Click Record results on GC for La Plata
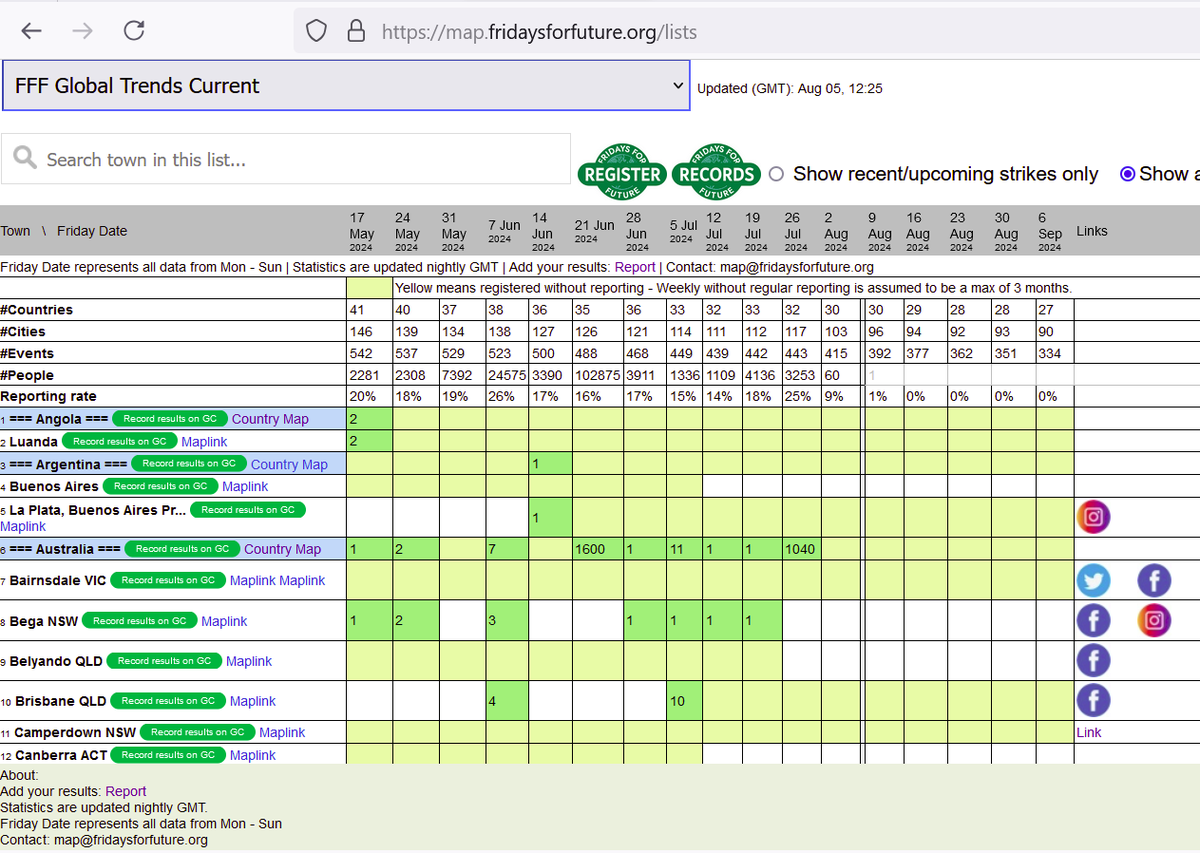This screenshot has width=1200, height=853. (x=247, y=509)
